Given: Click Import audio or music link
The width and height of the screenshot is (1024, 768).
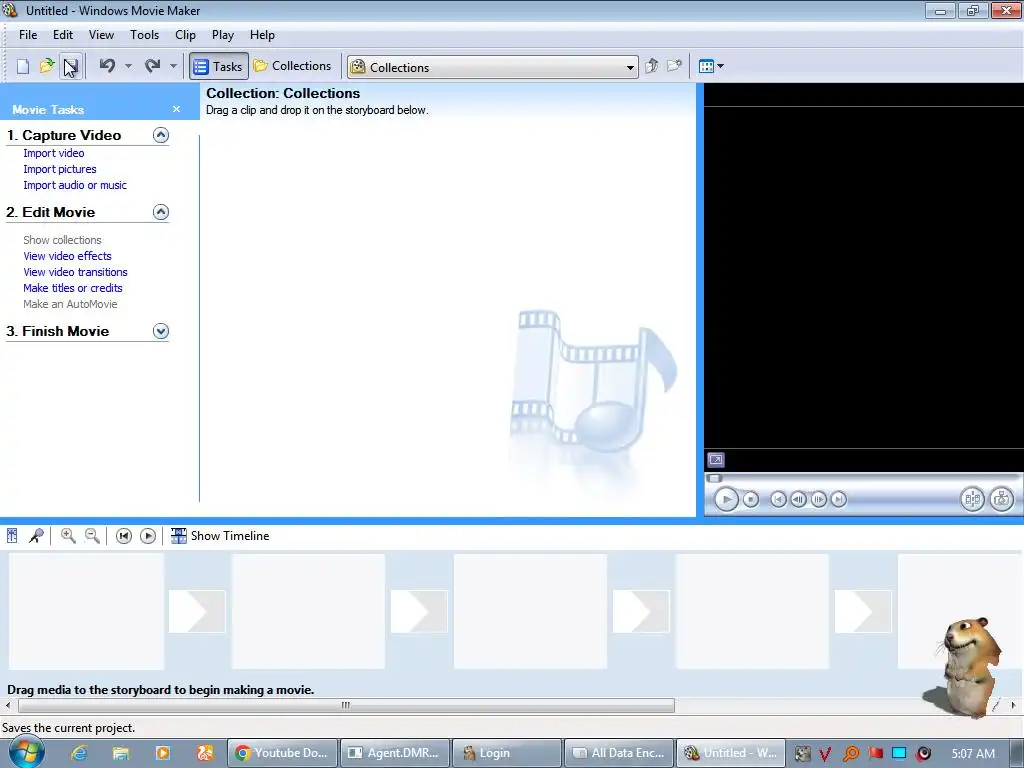Looking at the screenshot, I should pyautogui.click(x=75, y=185).
